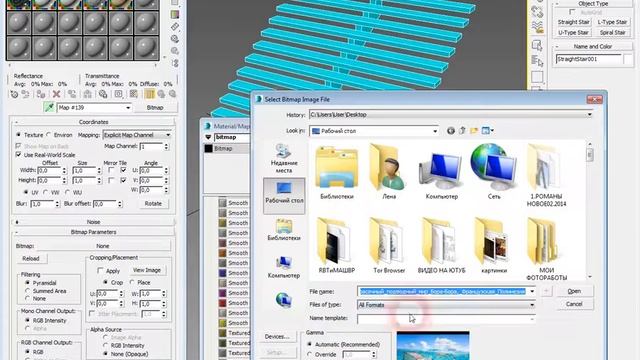Toggle the Height Mirror checkbox
Screen dimensions: 640x360
coord(111,180)
